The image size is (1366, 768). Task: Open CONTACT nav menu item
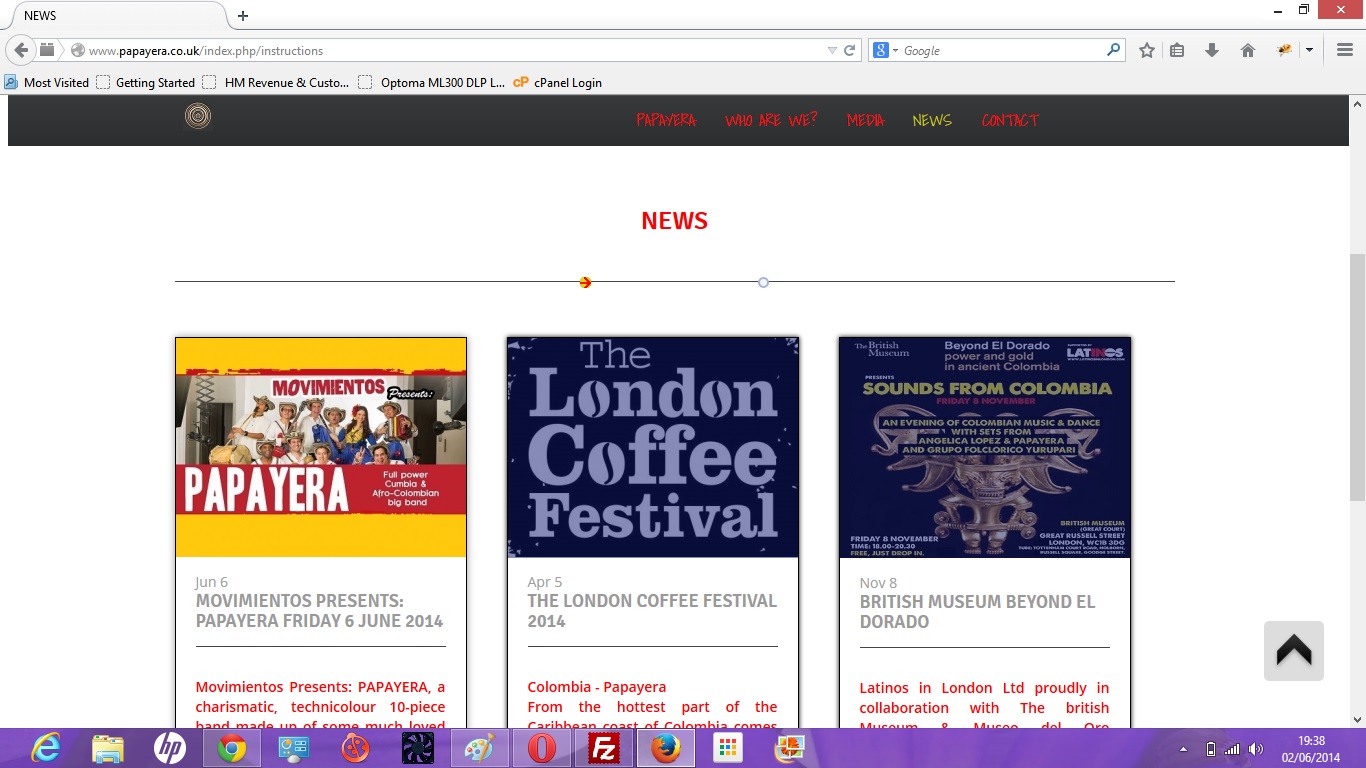pos(1010,120)
